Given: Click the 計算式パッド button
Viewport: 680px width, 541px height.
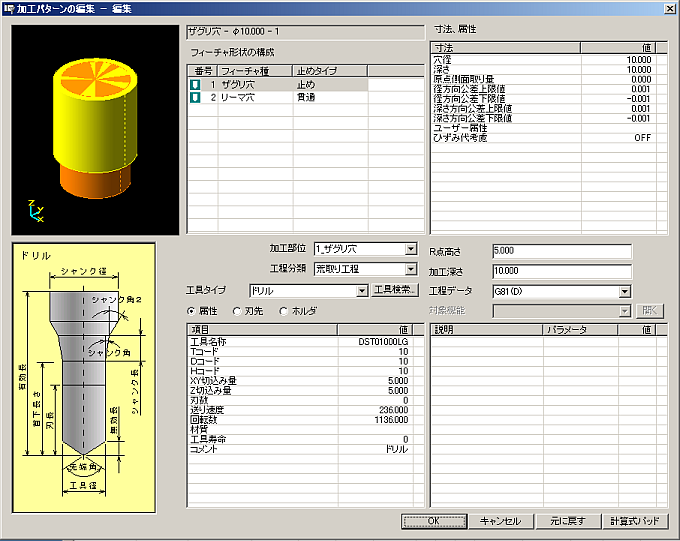Looking at the screenshot, I should 634,521.
